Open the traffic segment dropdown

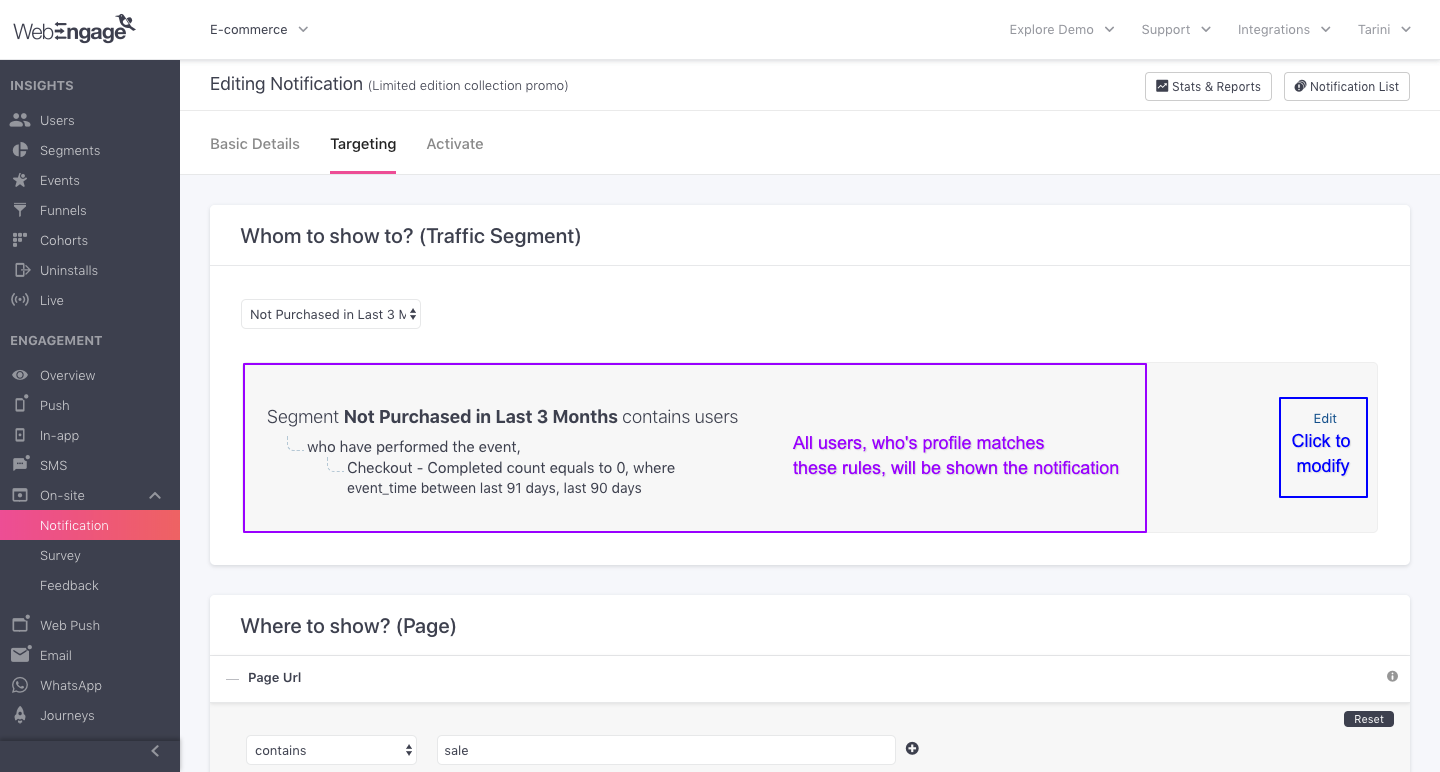click(331, 314)
